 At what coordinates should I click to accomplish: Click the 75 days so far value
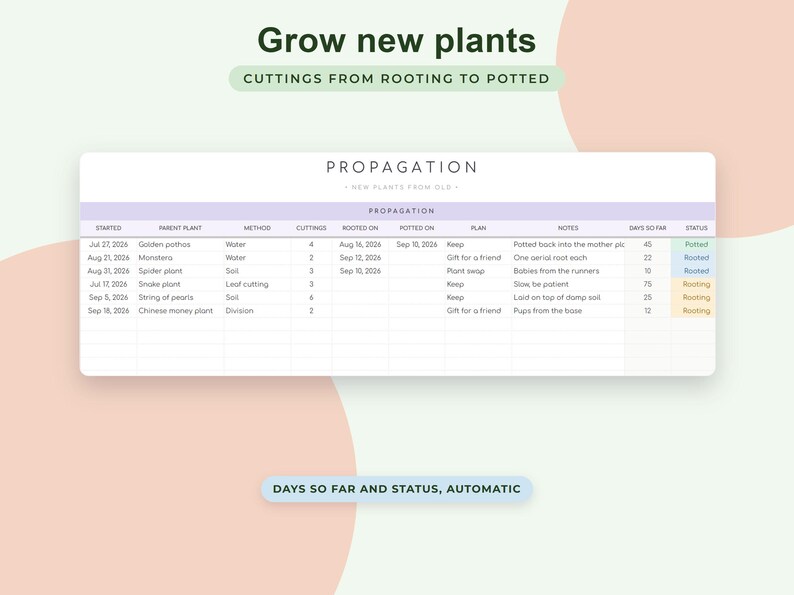pos(648,284)
